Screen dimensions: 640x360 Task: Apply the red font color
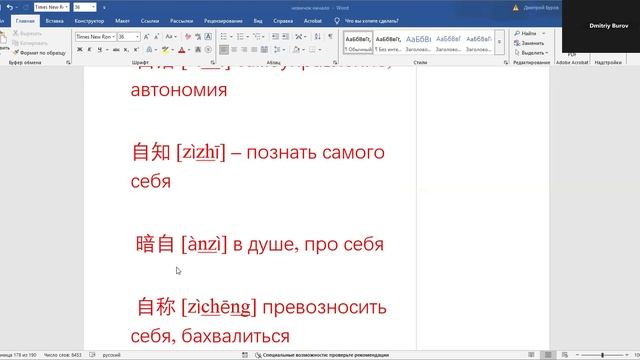point(182,50)
